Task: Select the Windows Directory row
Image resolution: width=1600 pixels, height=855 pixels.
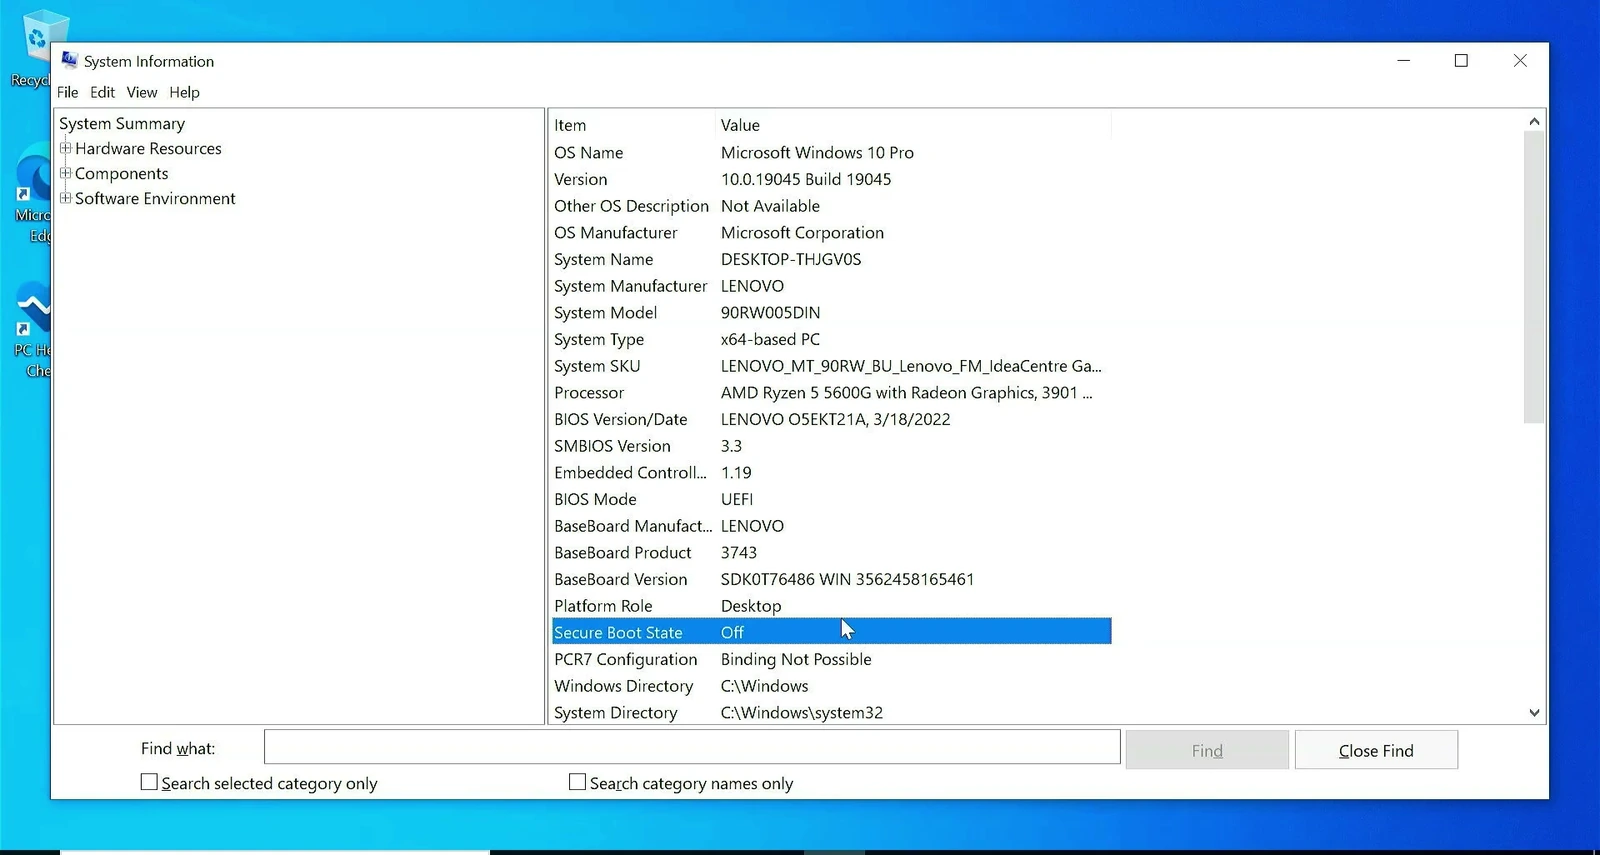Action: coord(832,686)
